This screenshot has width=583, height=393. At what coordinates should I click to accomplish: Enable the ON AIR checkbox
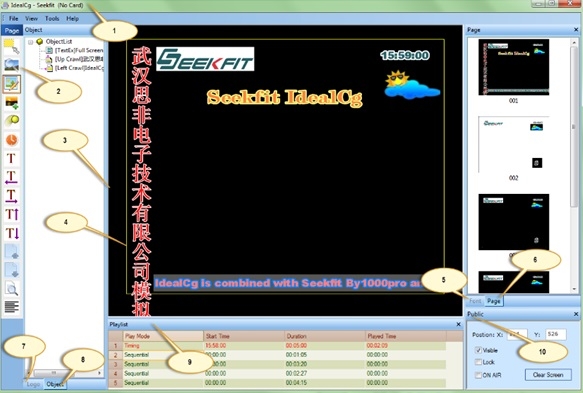pos(479,375)
